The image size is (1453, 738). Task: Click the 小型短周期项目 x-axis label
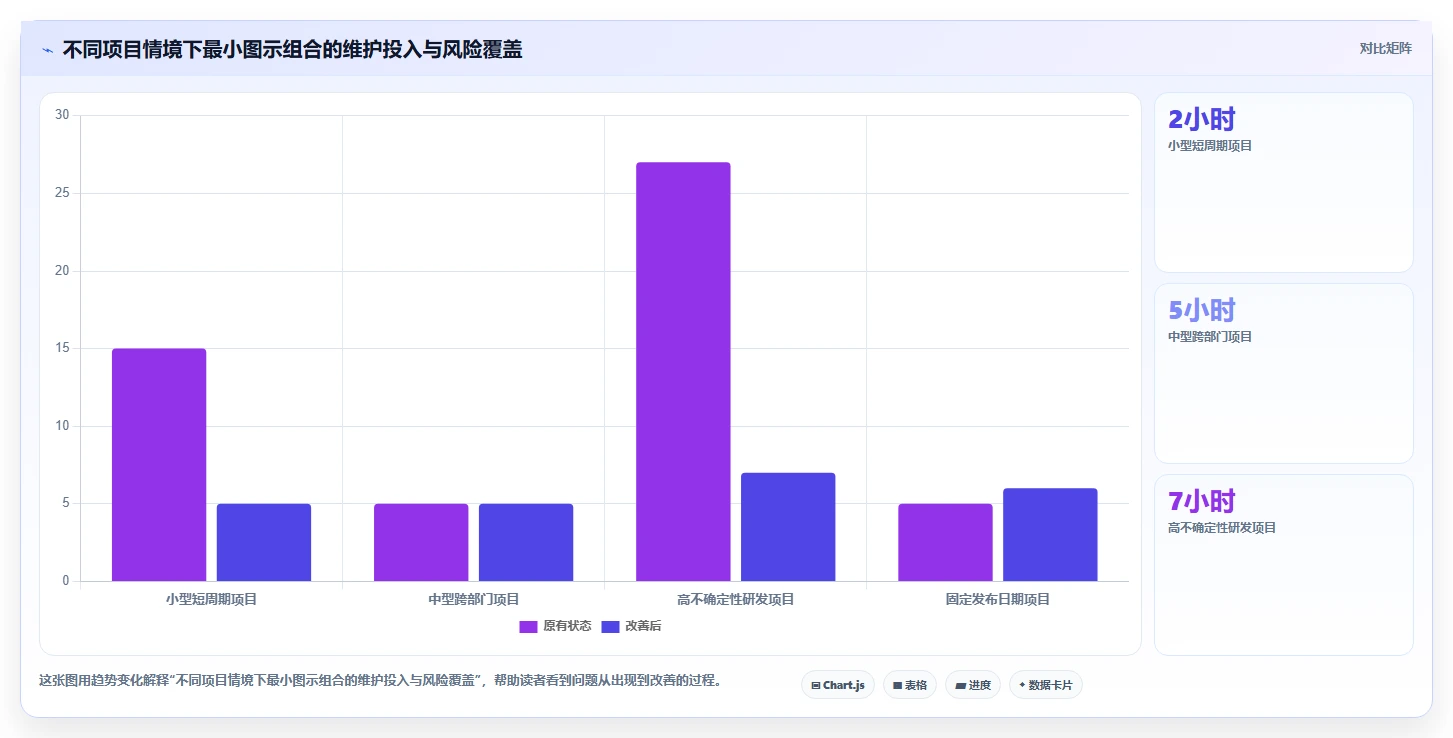point(212,600)
